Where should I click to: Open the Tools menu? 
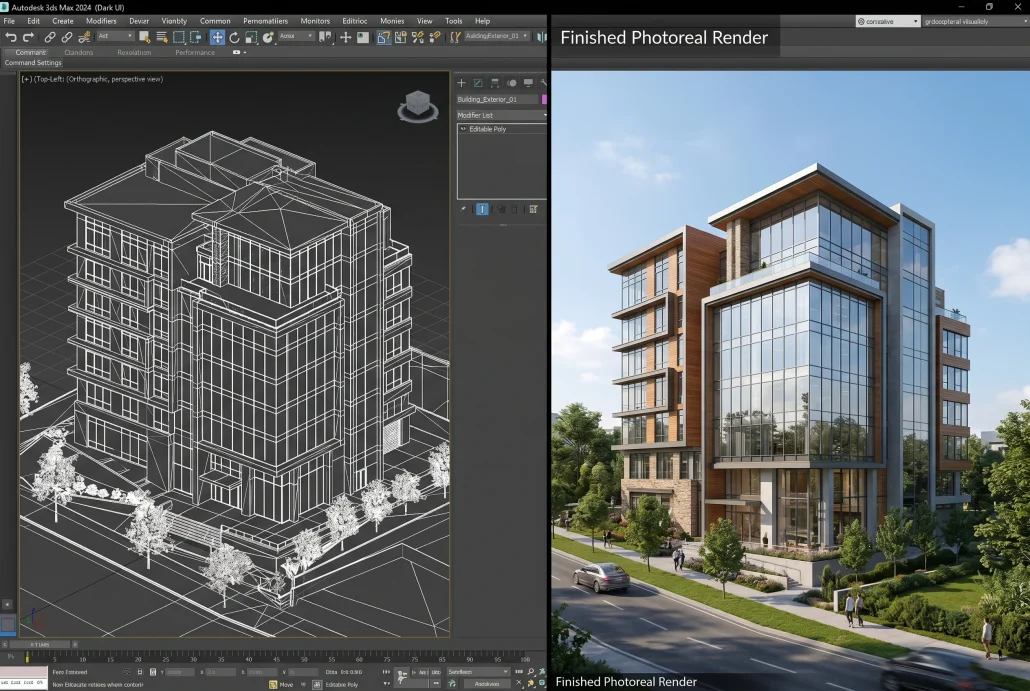453,21
